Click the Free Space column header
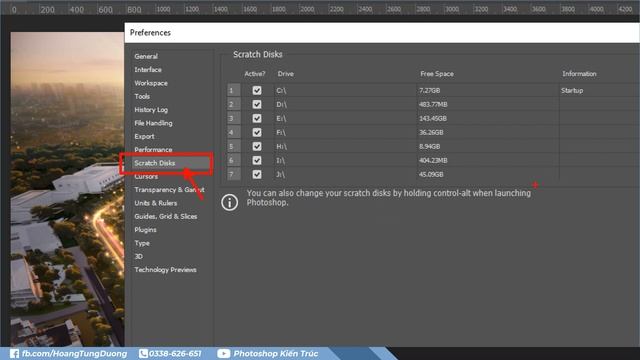 437,74
